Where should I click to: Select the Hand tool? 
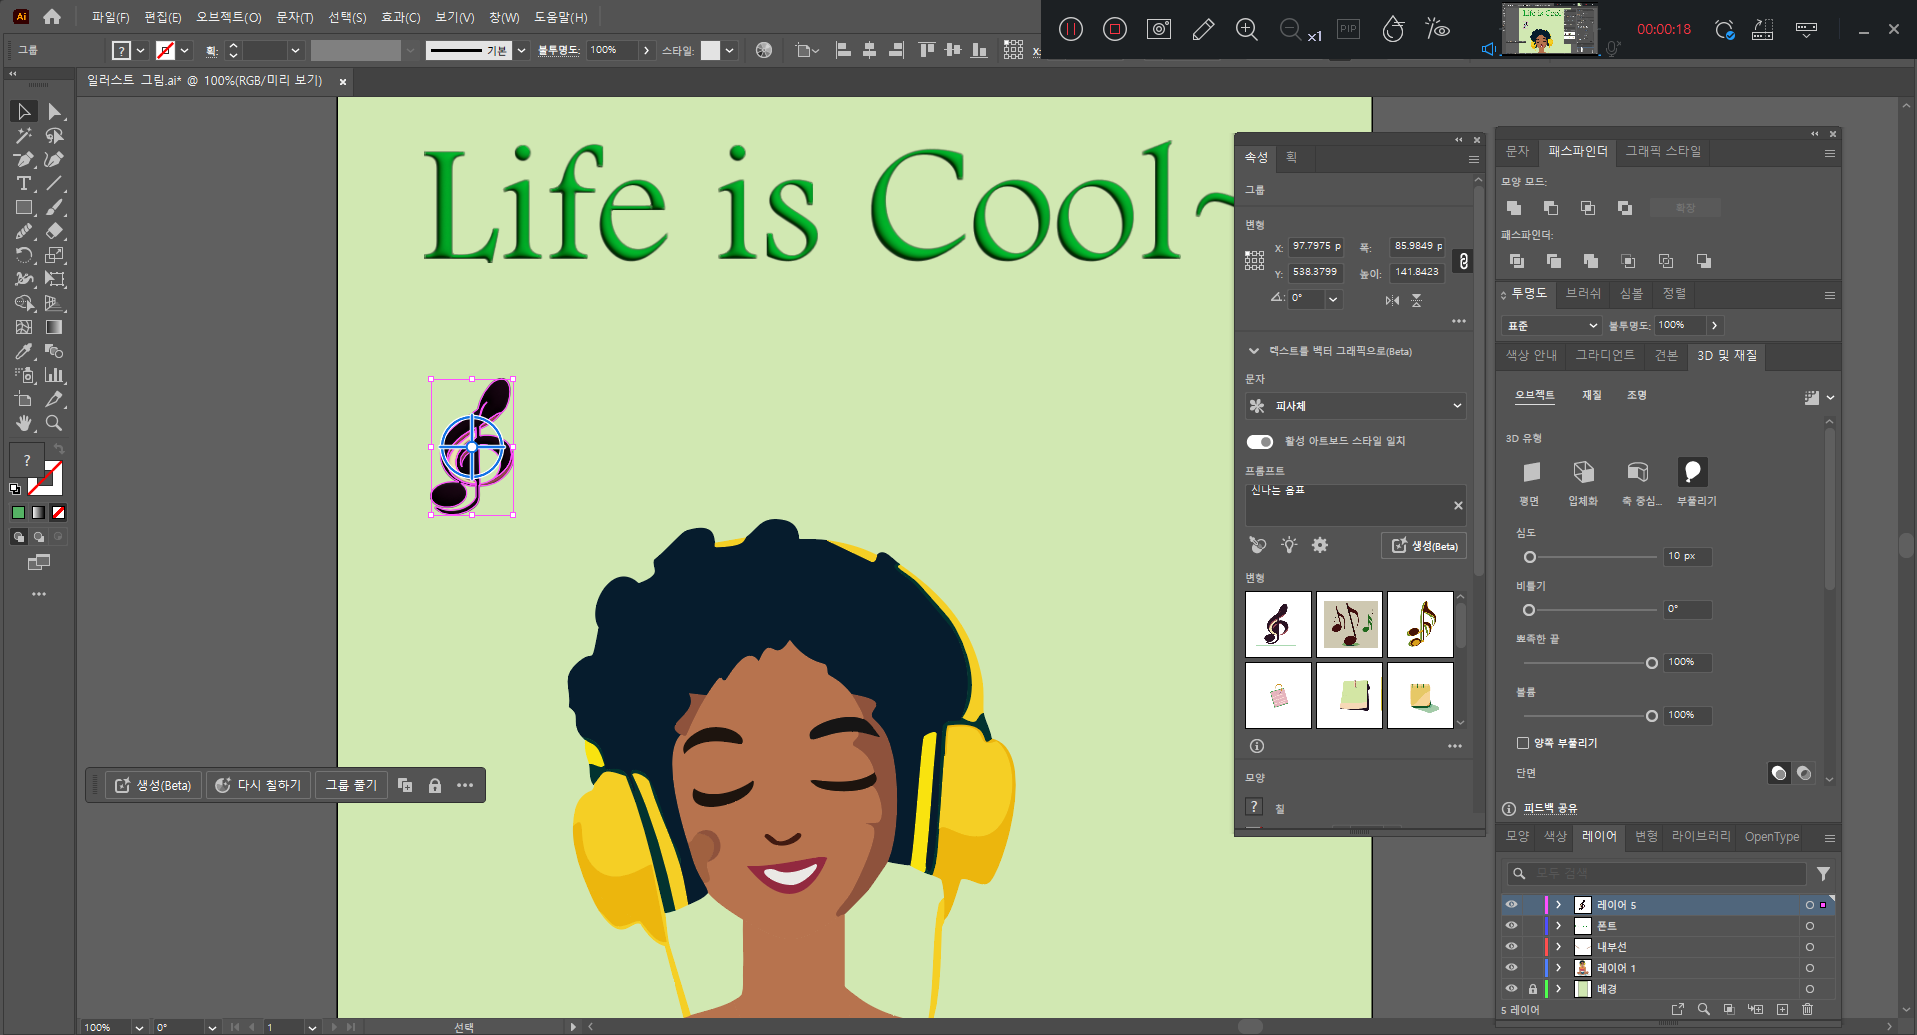click(x=23, y=424)
